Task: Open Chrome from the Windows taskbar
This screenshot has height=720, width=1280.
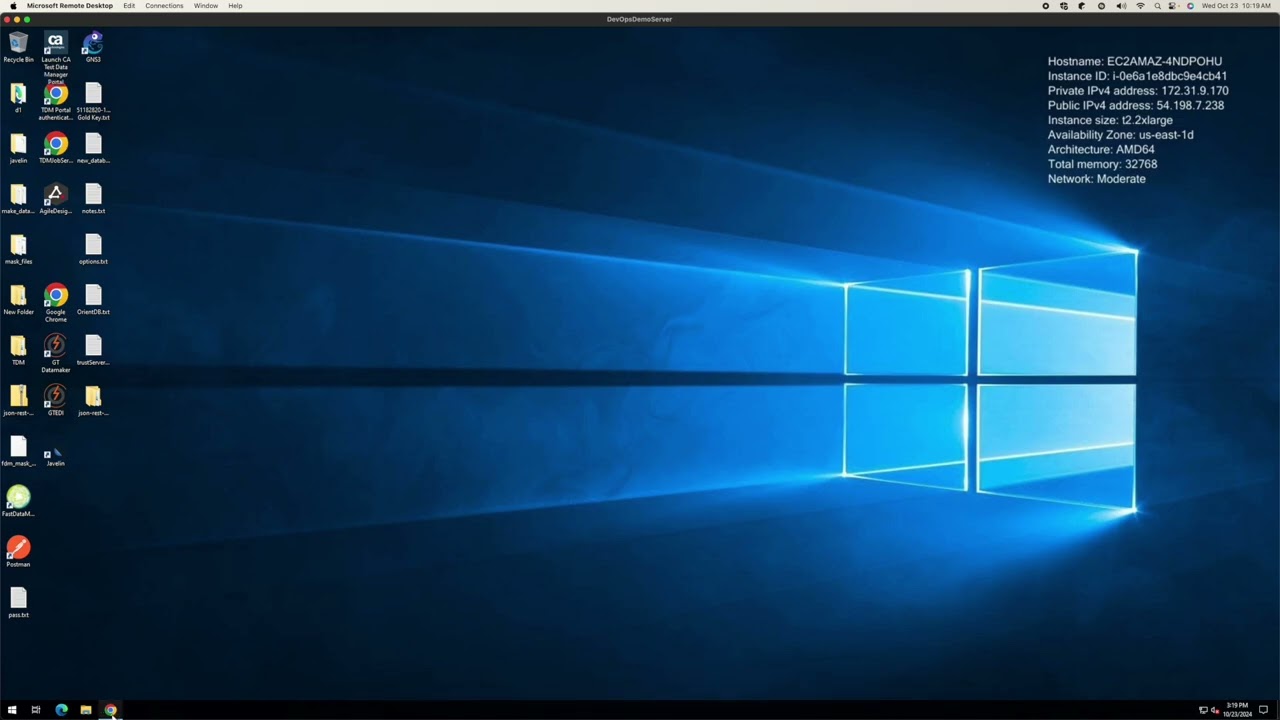Action: (x=111, y=710)
